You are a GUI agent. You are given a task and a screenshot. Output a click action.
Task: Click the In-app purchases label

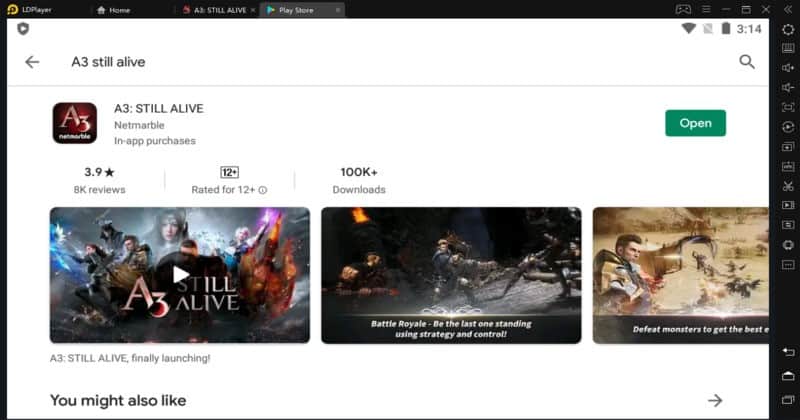[155, 141]
